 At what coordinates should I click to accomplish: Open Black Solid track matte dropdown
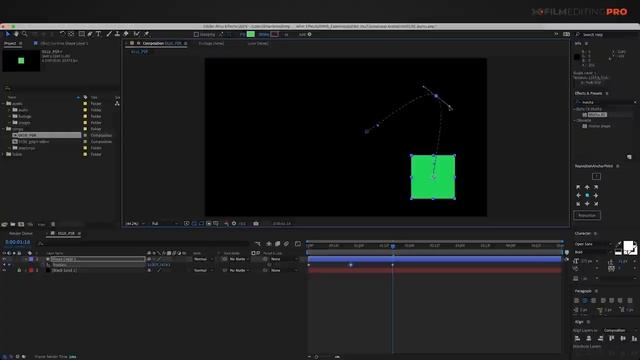pyautogui.click(x=238, y=270)
